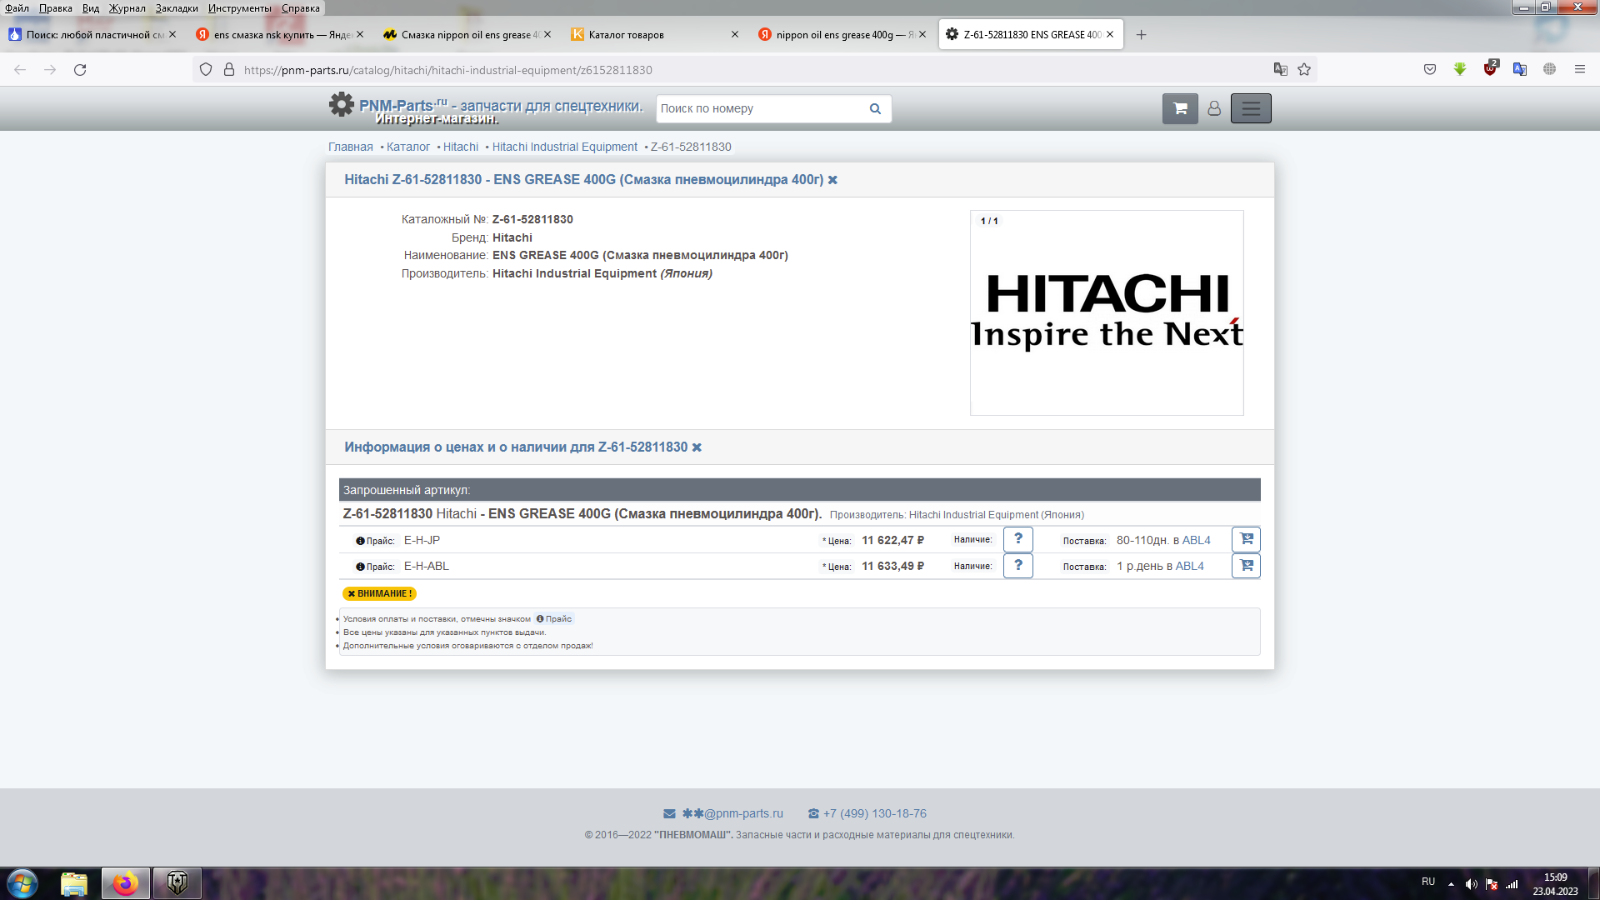Collapse the price and availability section
The width and height of the screenshot is (1600, 900).
tap(697, 448)
